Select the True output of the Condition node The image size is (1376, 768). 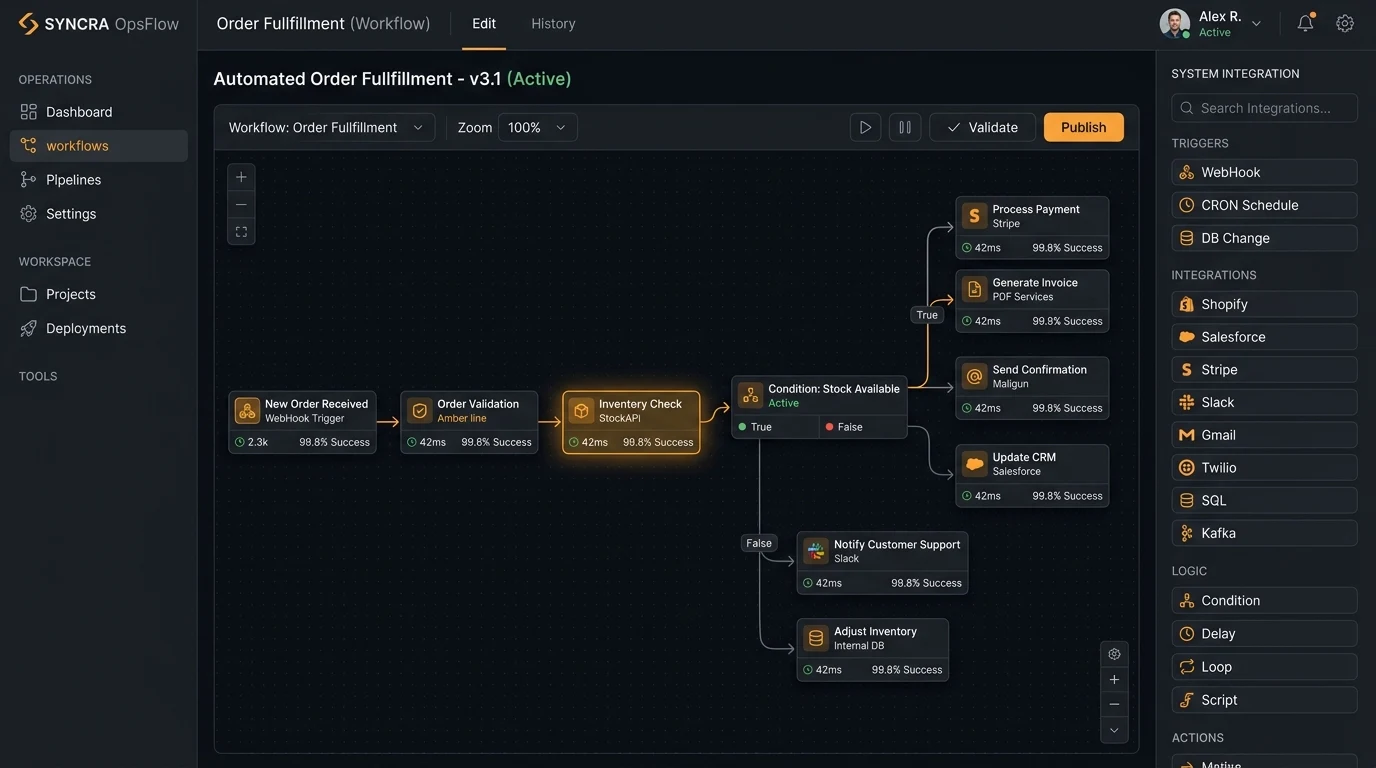point(776,427)
